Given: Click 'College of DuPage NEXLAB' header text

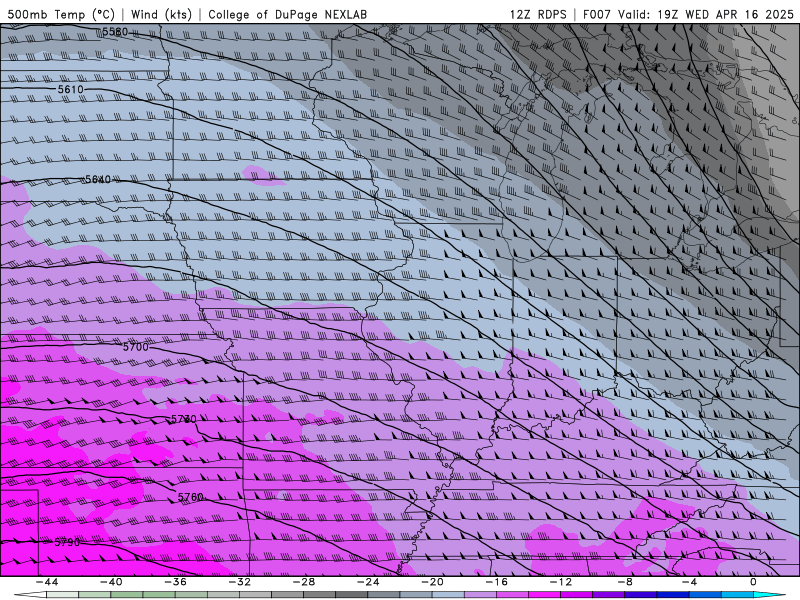Looking at the screenshot, I should coord(287,14).
